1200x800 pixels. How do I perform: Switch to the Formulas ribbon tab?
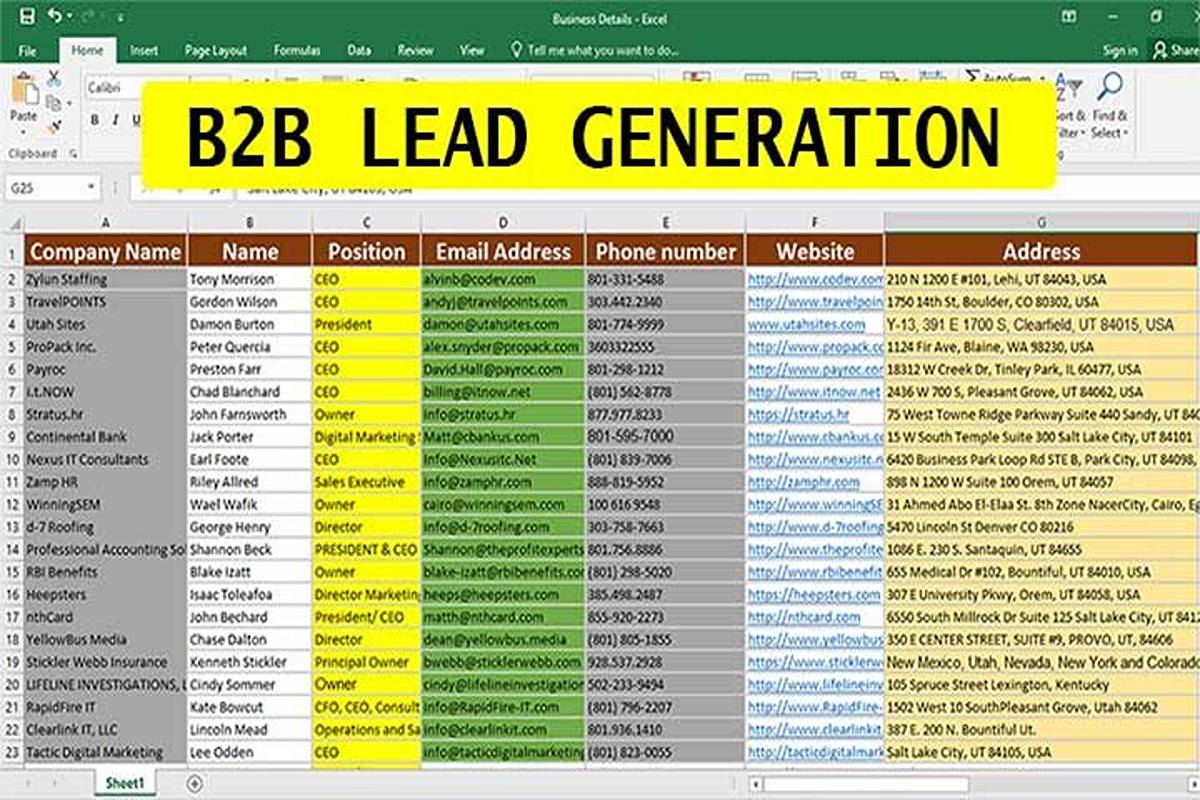pos(297,50)
